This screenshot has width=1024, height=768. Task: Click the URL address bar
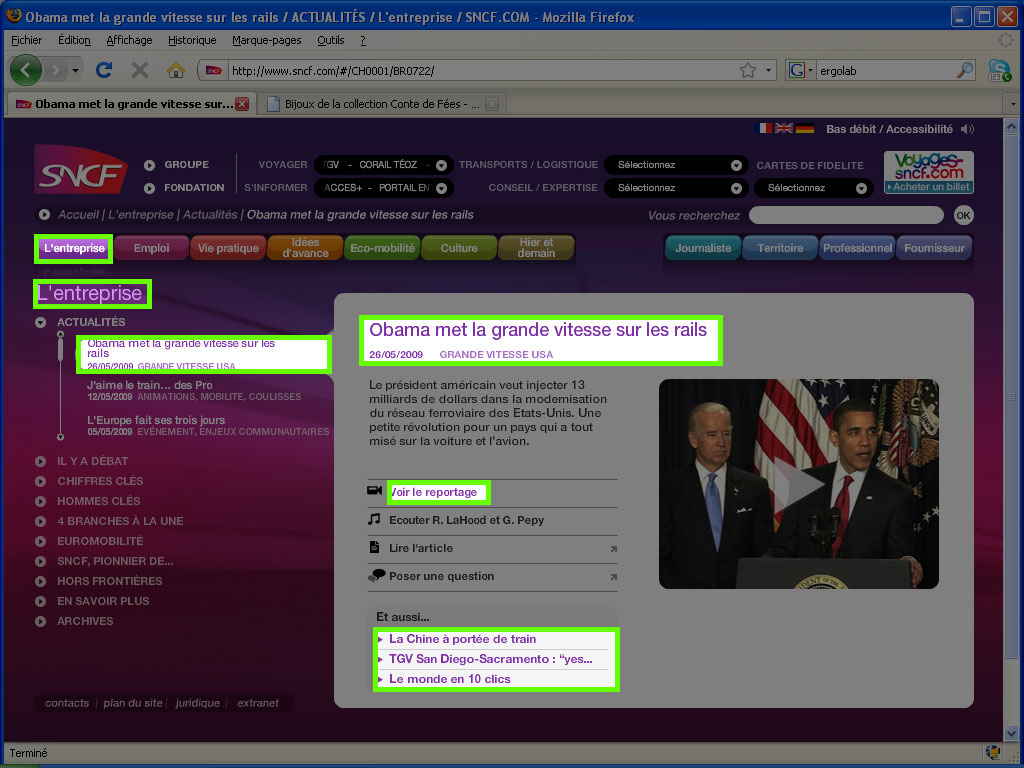pyautogui.click(x=483, y=71)
